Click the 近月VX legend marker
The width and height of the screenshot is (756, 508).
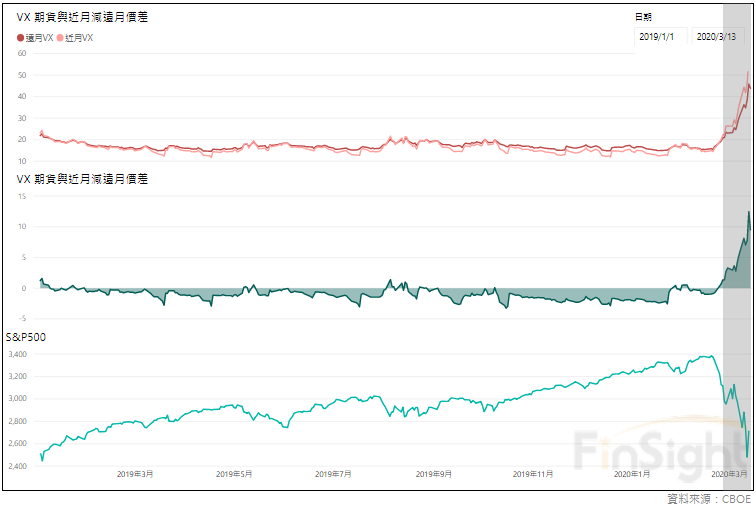pyautogui.click(x=60, y=37)
